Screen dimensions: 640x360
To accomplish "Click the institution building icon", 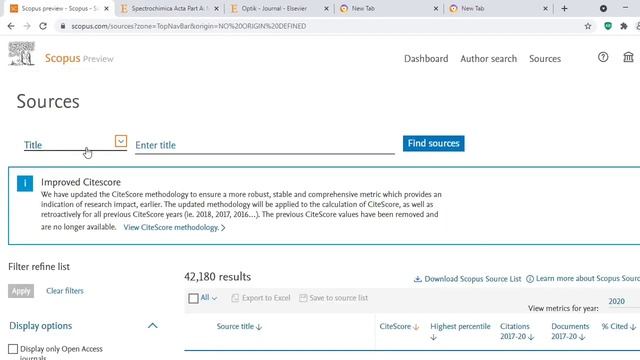I will tap(628, 57).
